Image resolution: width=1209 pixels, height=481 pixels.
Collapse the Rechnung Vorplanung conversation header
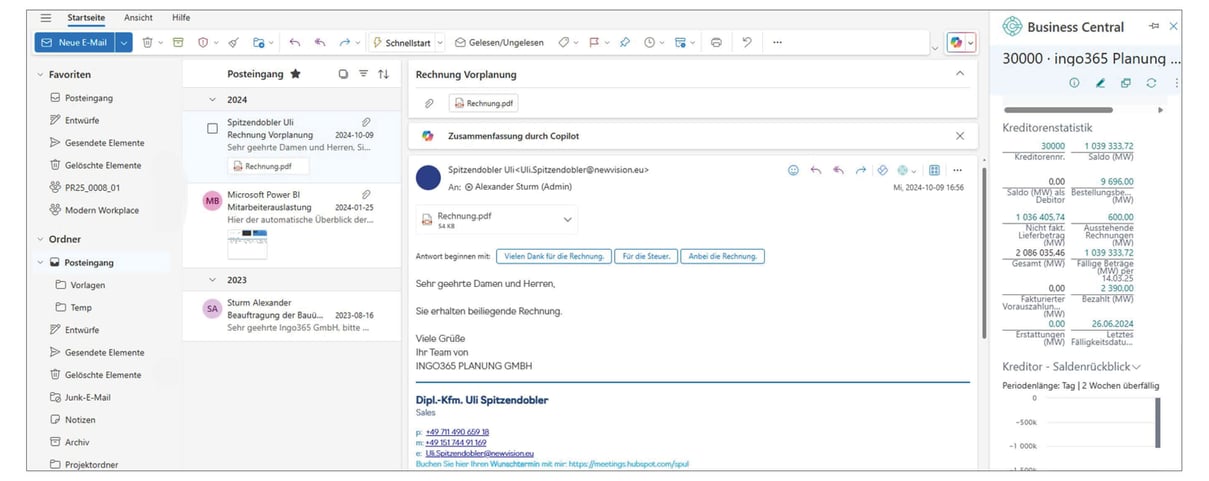coord(960,74)
